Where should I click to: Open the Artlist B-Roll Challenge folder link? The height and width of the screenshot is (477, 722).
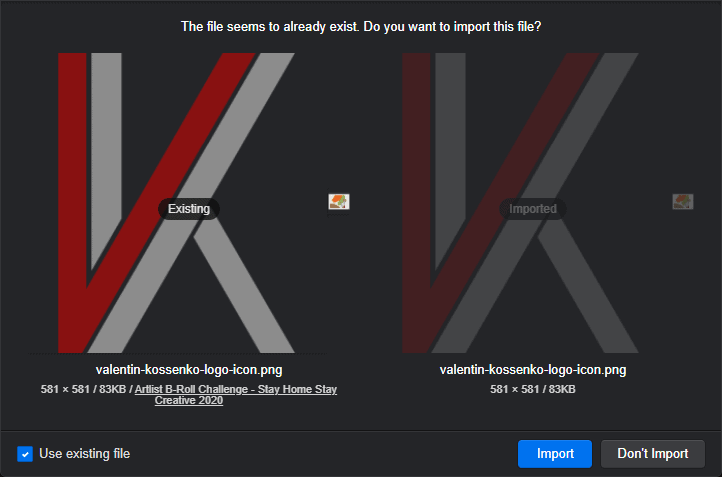point(236,395)
